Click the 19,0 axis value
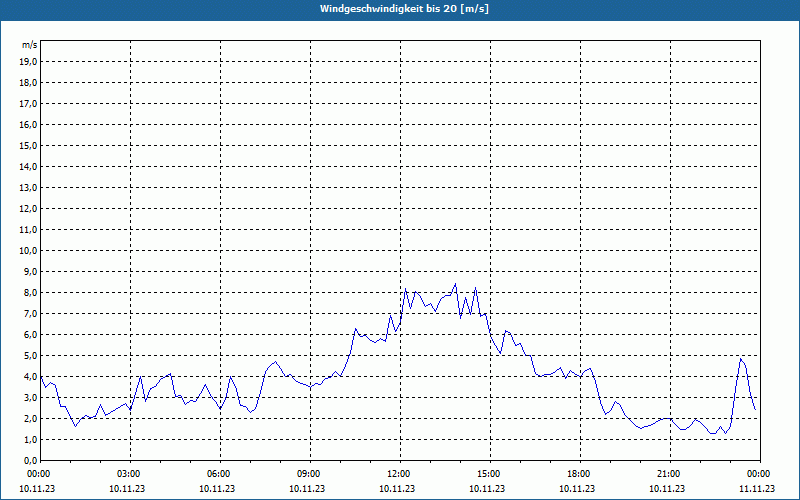The width and height of the screenshot is (800, 500). click(28, 62)
